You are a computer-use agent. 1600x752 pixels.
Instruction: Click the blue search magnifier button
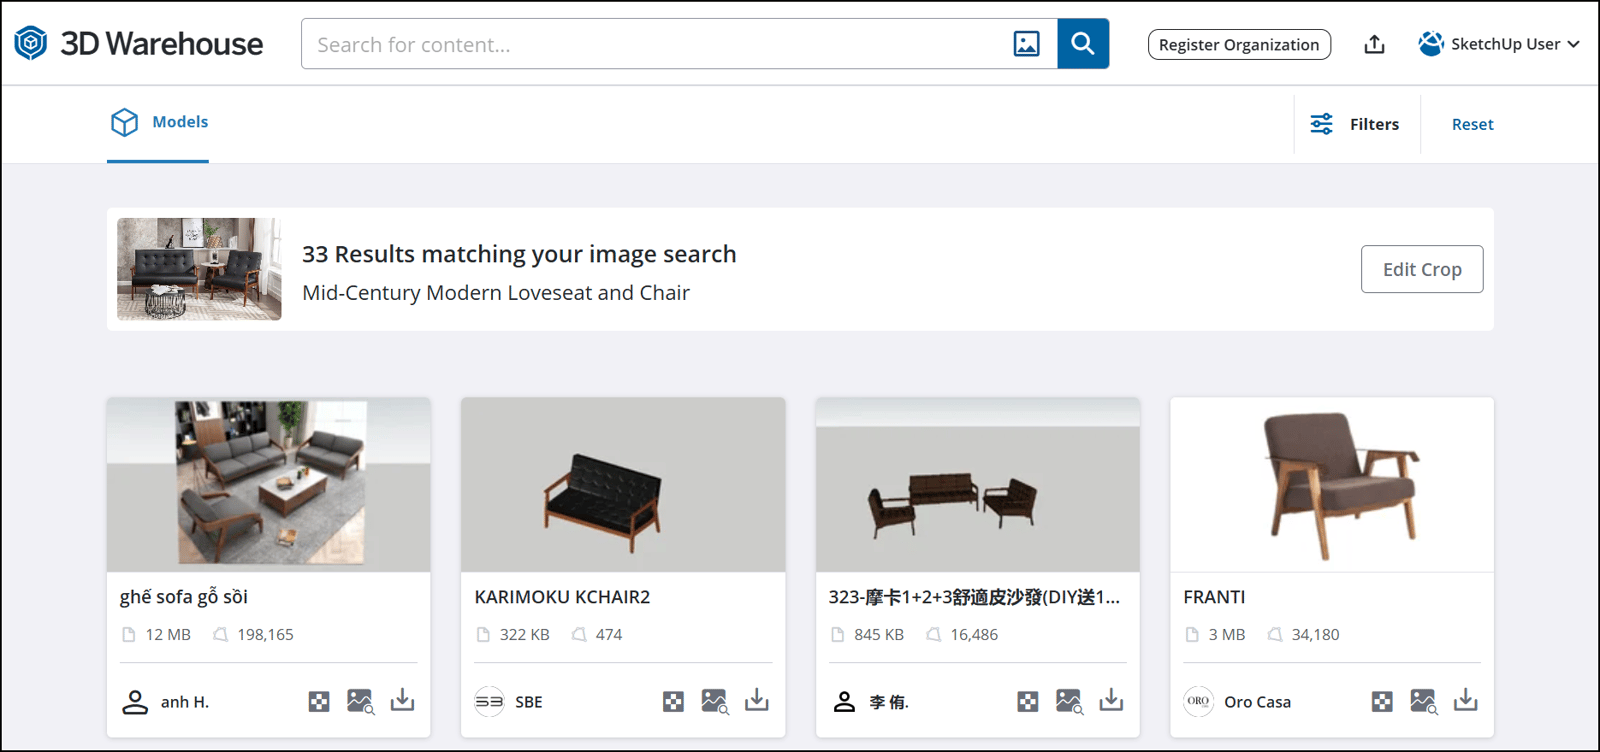pyautogui.click(x=1083, y=44)
